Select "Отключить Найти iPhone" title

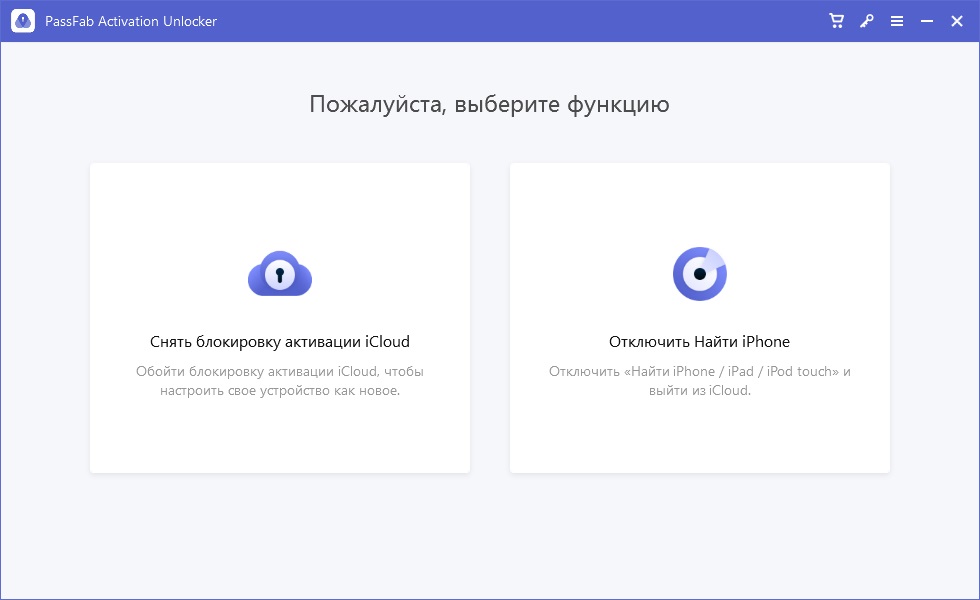pyautogui.click(x=699, y=342)
